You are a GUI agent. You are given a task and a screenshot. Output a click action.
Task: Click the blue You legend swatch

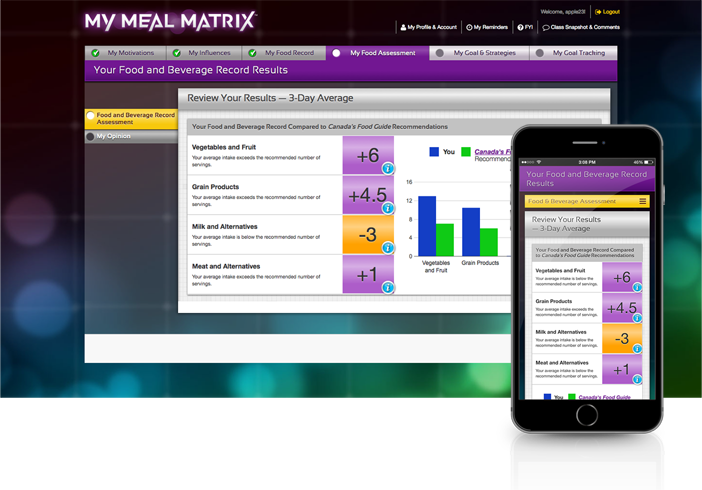point(434,152)
